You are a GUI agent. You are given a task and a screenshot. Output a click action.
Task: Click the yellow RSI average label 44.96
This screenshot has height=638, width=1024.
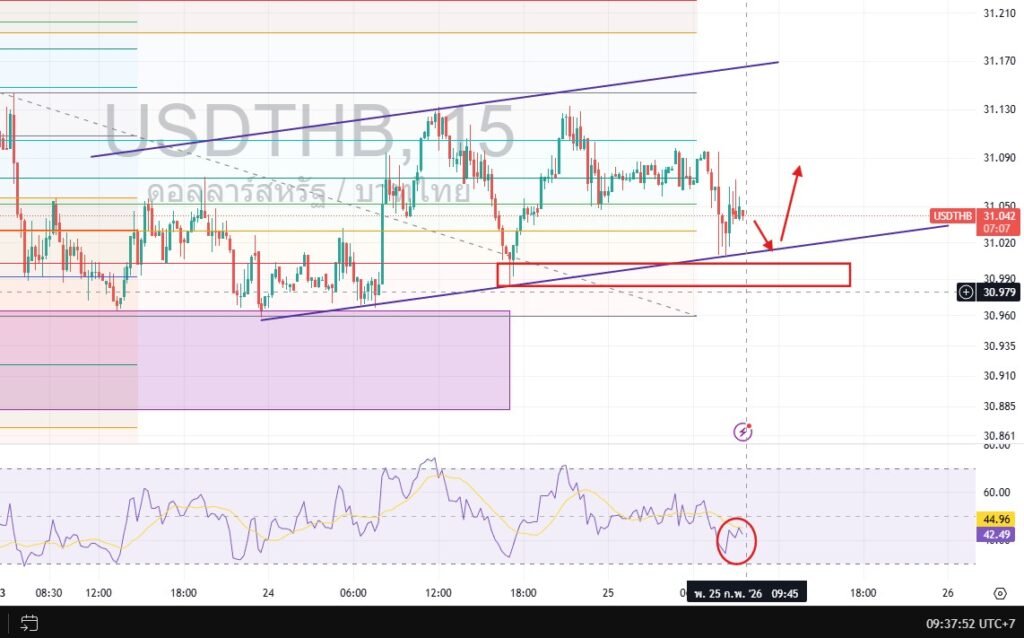pos(996,519)
